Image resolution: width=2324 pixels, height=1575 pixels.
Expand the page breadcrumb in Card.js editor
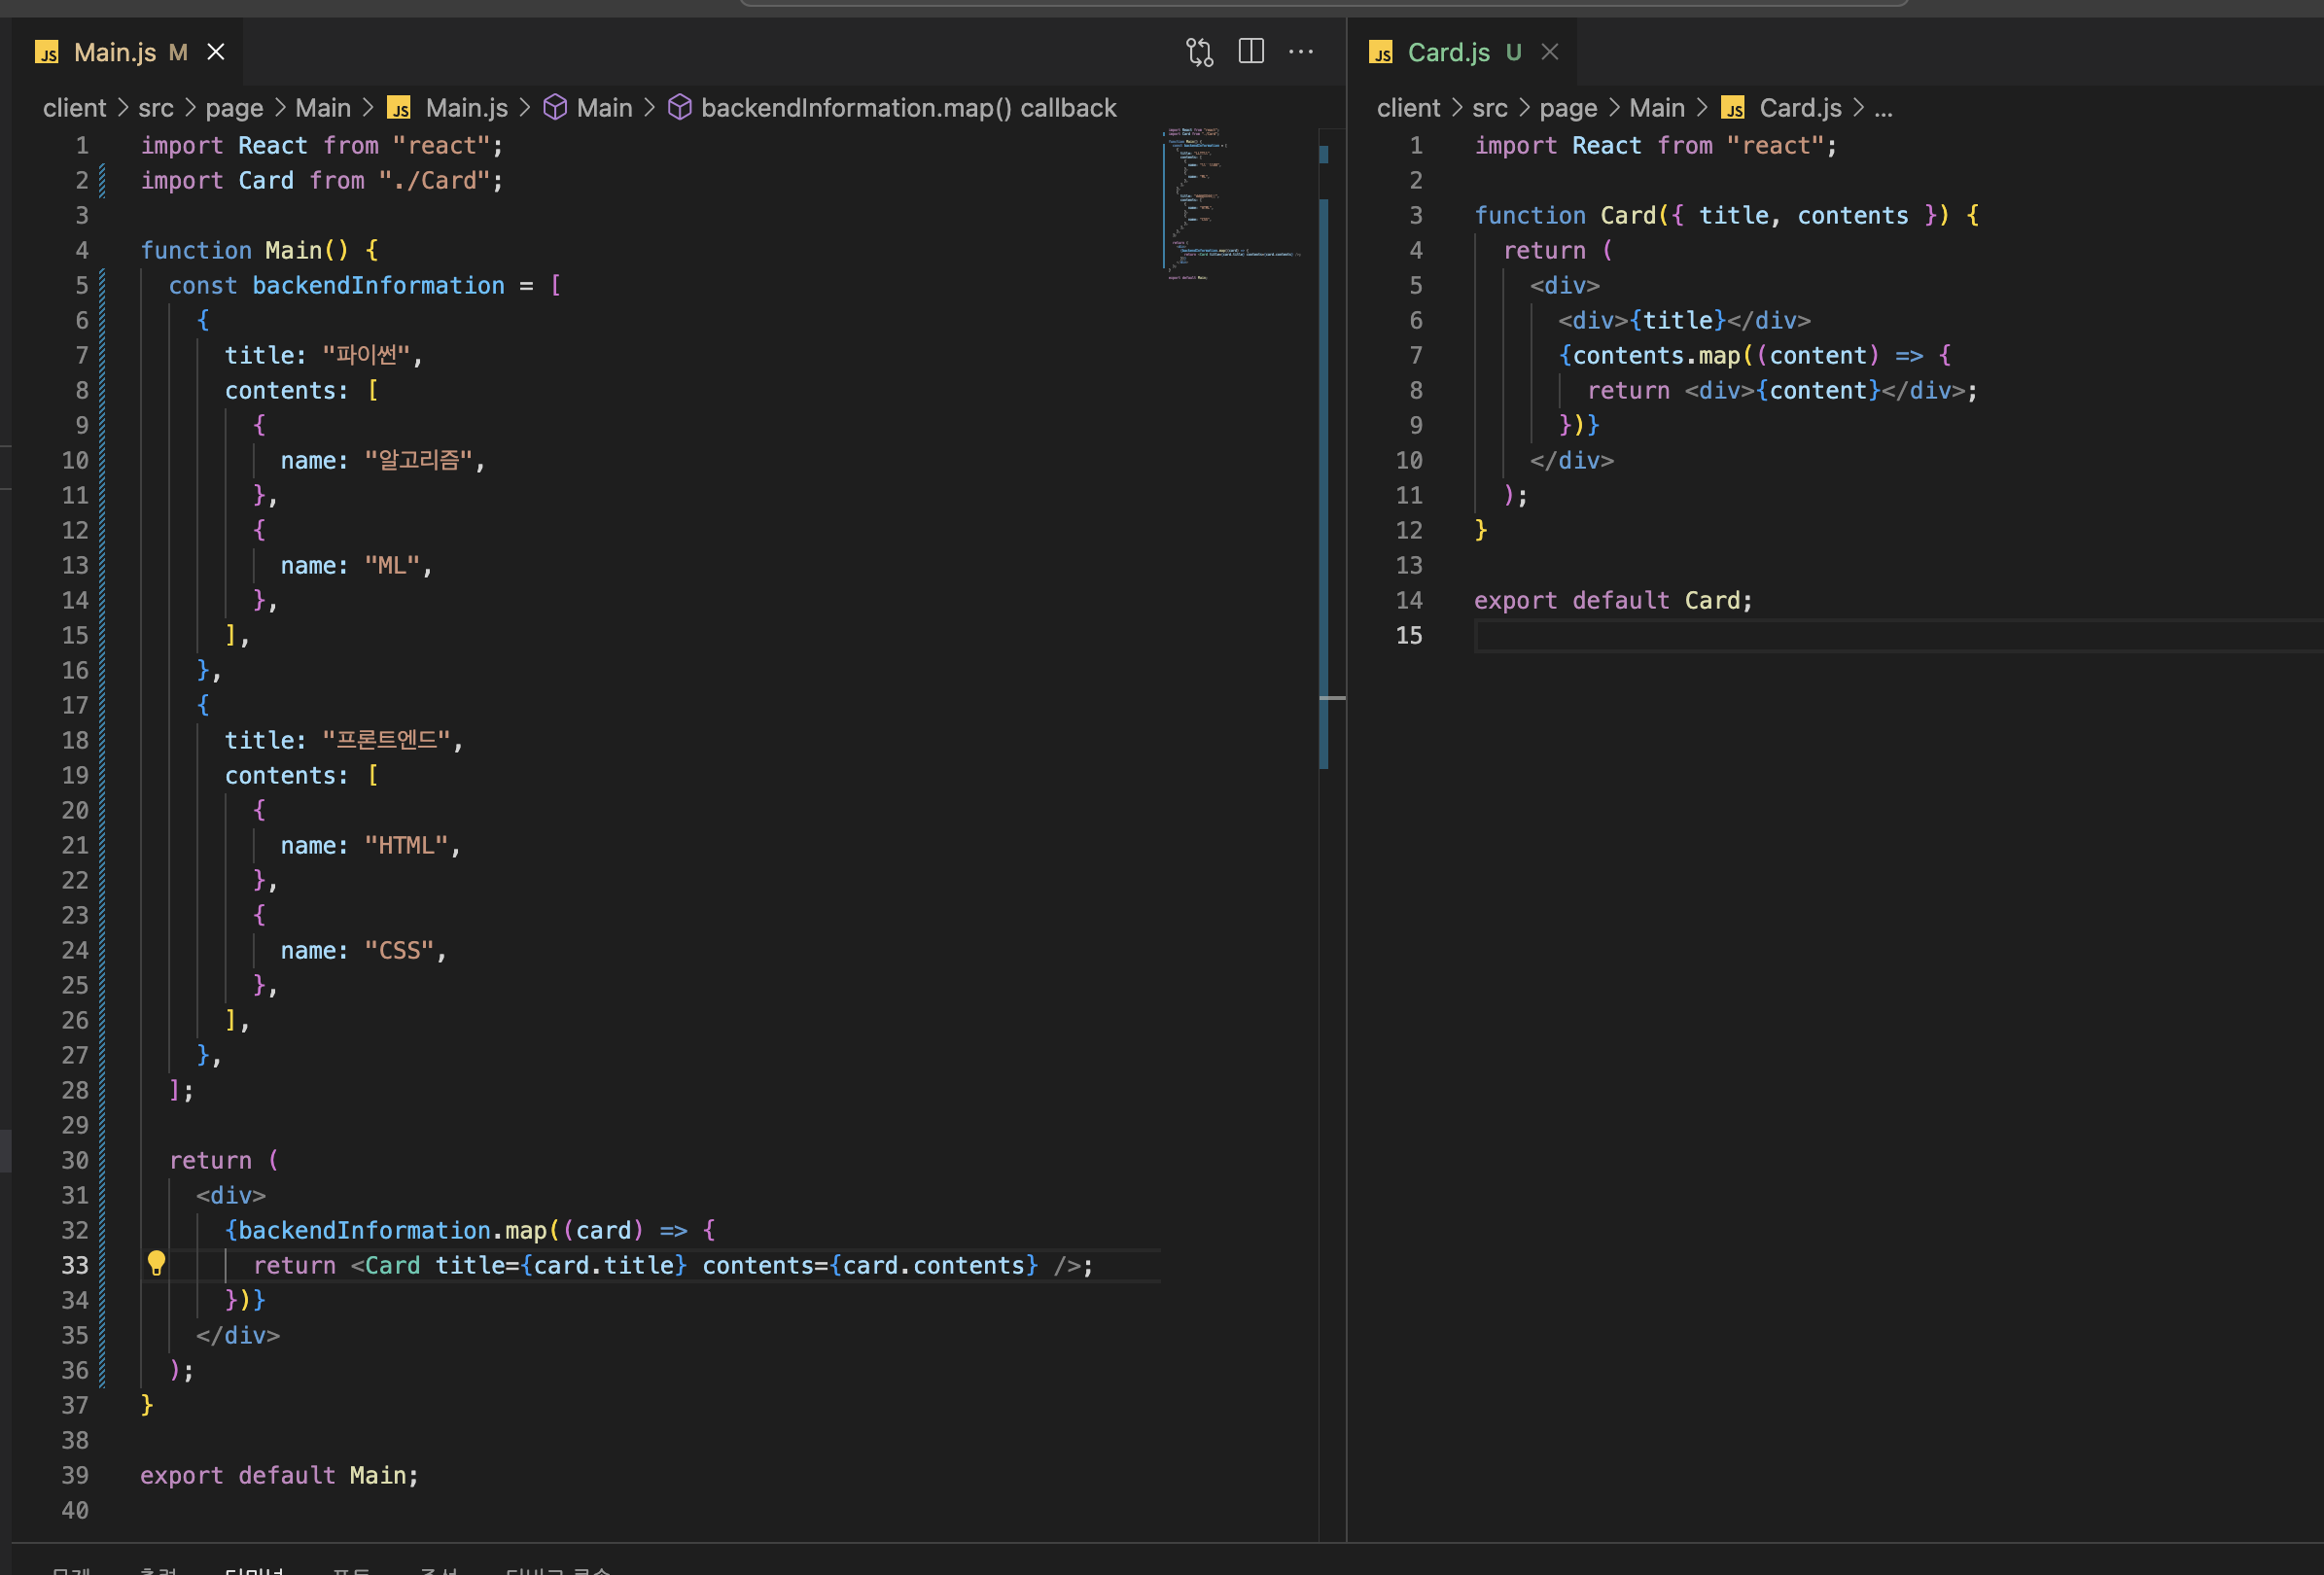(1567, 108)
